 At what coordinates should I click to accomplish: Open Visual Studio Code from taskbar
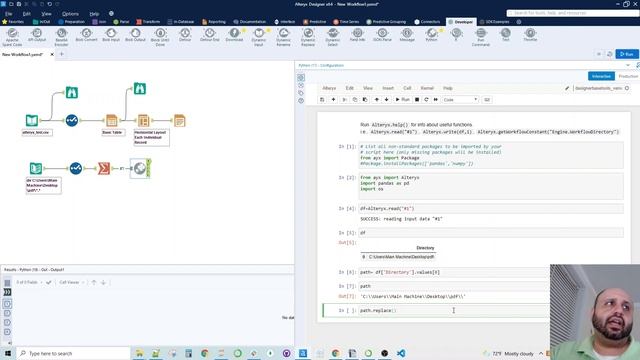point(401,353)
